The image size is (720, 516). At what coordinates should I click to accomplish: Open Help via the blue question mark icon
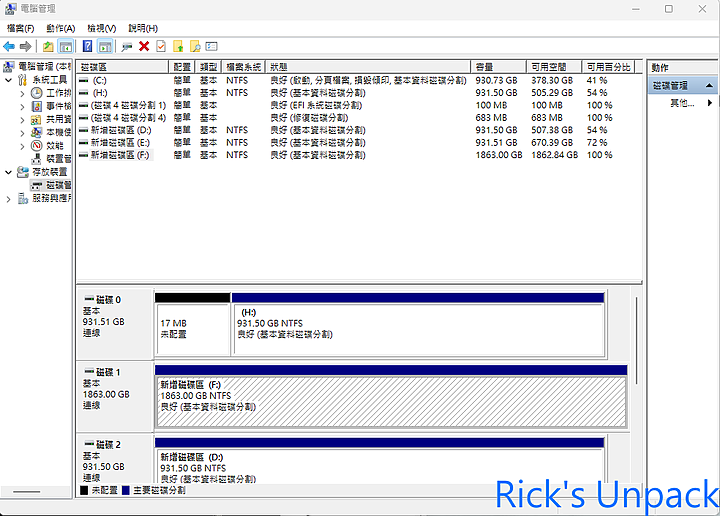(87, 46)
